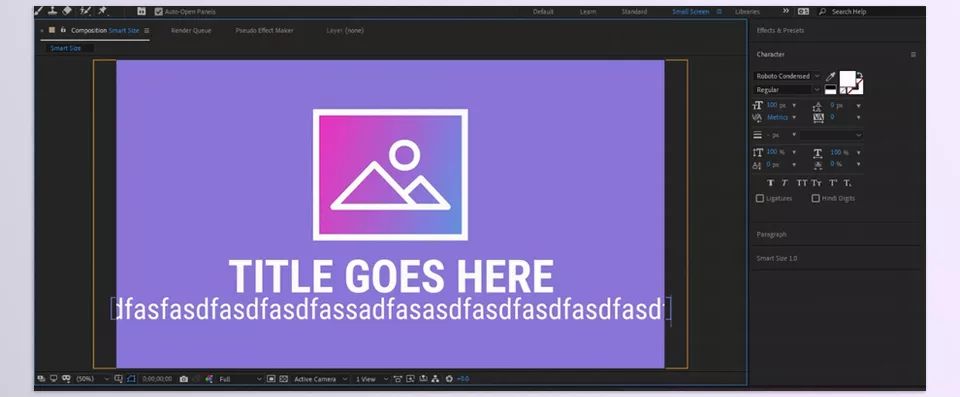The width and height of the screenshot is (960, 397).
Task: Open the Small Screen workspace menu icon
Action: [719, 12]
